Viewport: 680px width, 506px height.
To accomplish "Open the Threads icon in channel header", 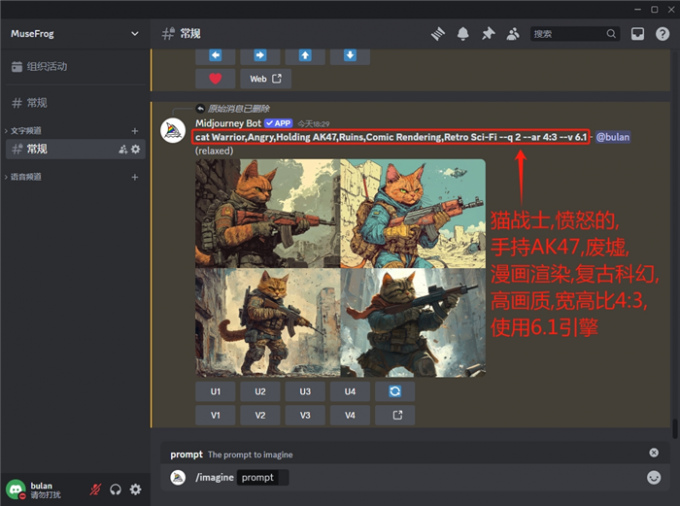I will click(x=438, y=34).
